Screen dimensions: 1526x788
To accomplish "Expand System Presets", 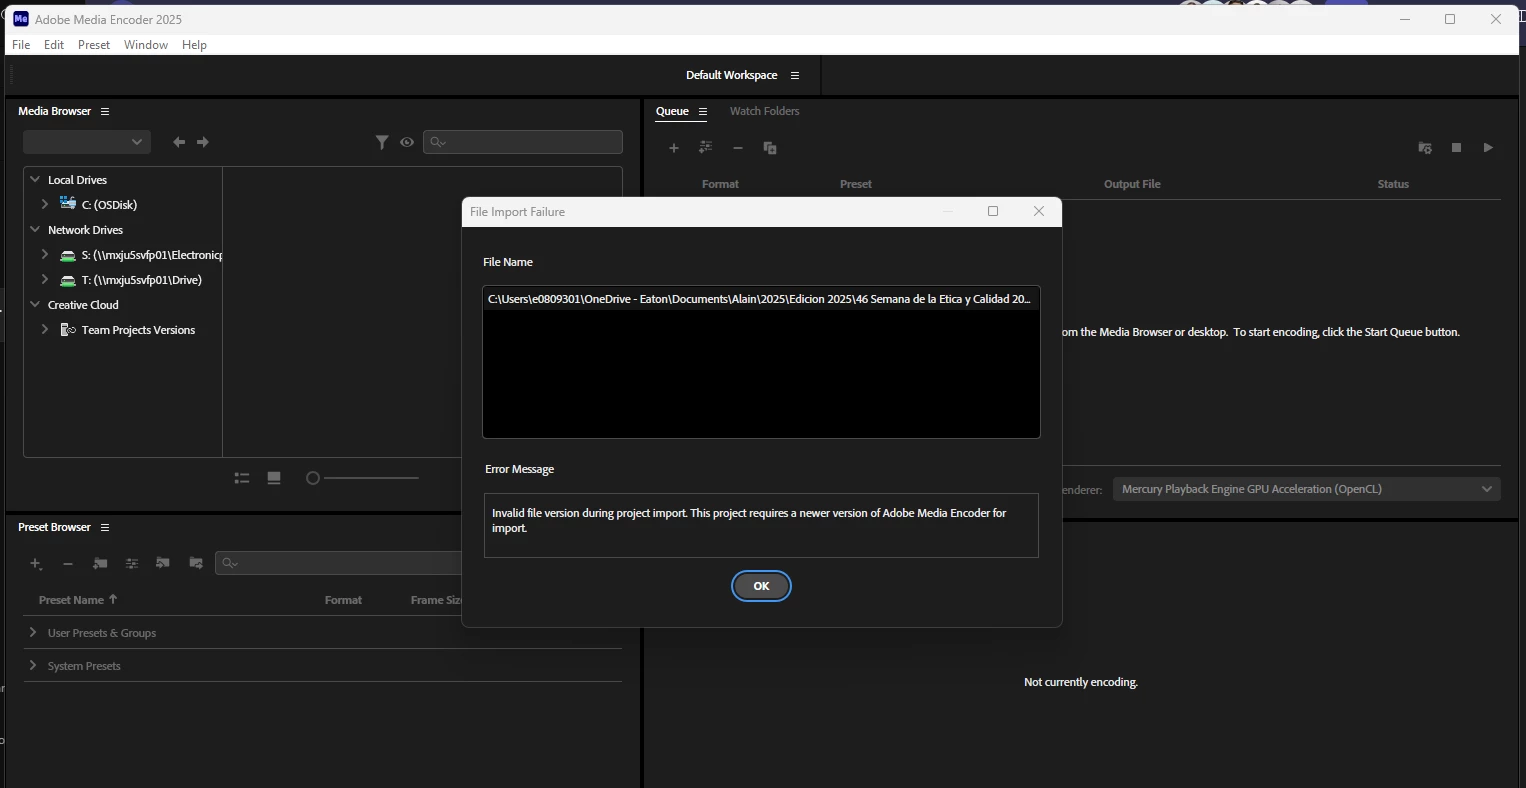I will [33, 665].
